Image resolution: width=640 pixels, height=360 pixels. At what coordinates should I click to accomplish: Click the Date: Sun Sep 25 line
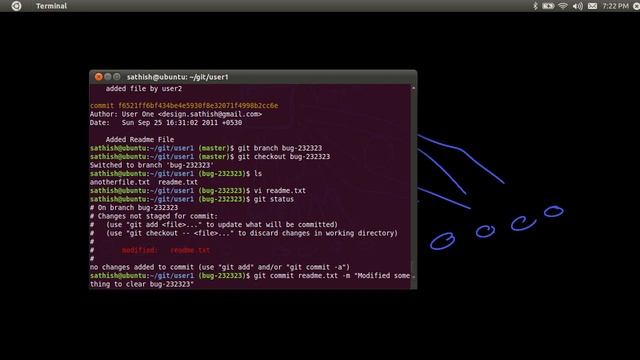[x=166, y=122]
